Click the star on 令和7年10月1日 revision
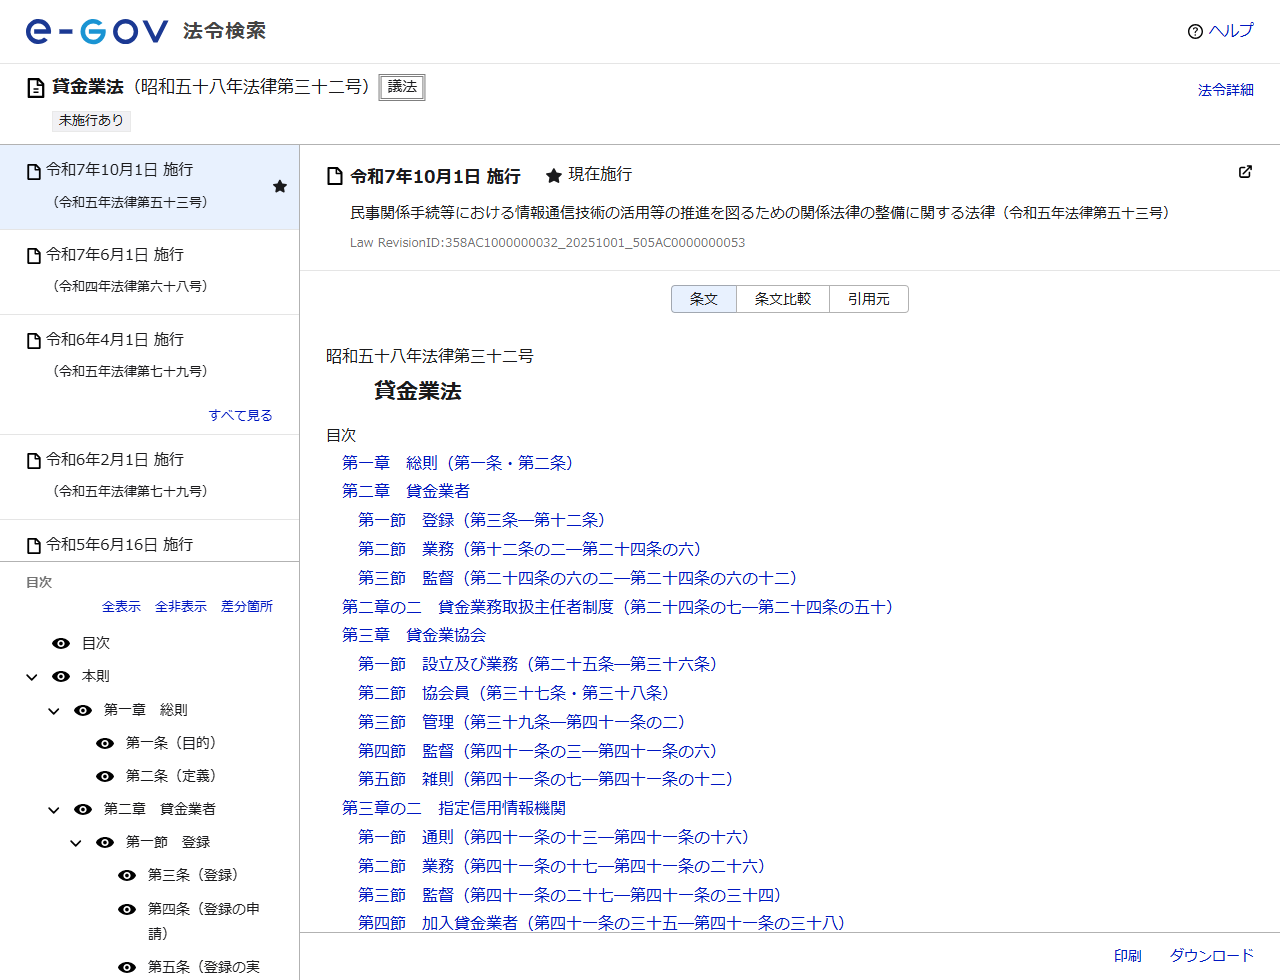The image size is (1280, 980). pyautogui.click(x=280, y=187)
